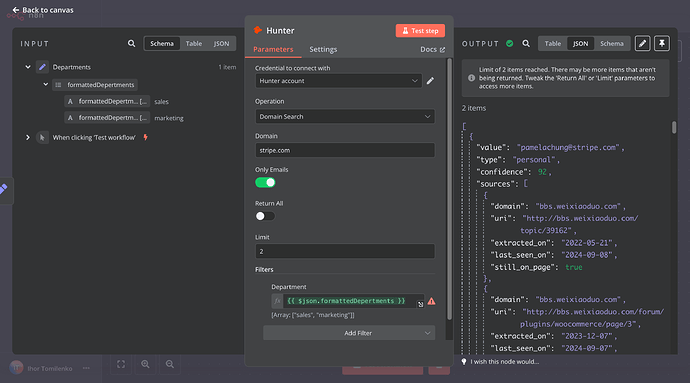
Task: Switch INPUT view to JSON
Action: (221, 43)
